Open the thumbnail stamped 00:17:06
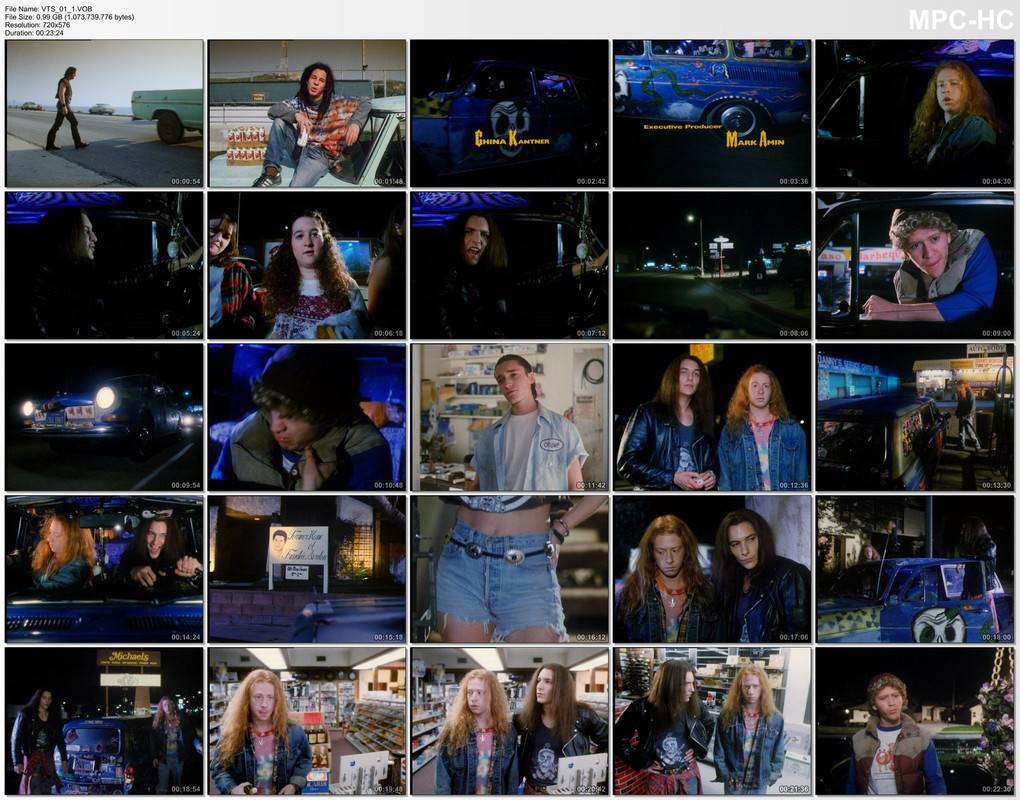The width and height of the screenshot is (1020, 800). click(712, 570)
